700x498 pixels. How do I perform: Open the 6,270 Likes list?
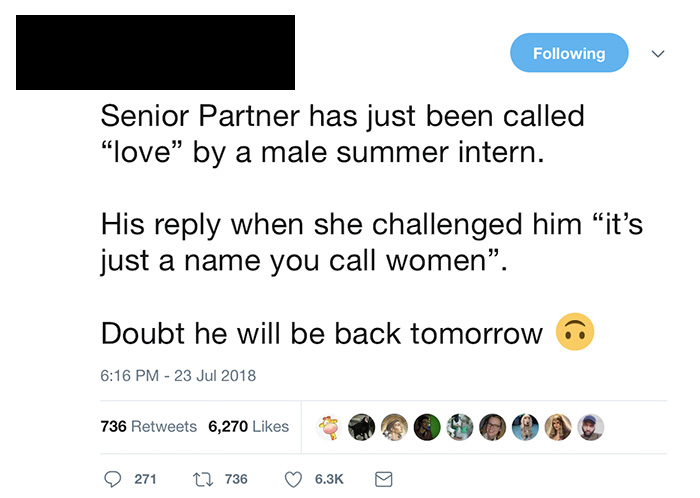point(249,427)
